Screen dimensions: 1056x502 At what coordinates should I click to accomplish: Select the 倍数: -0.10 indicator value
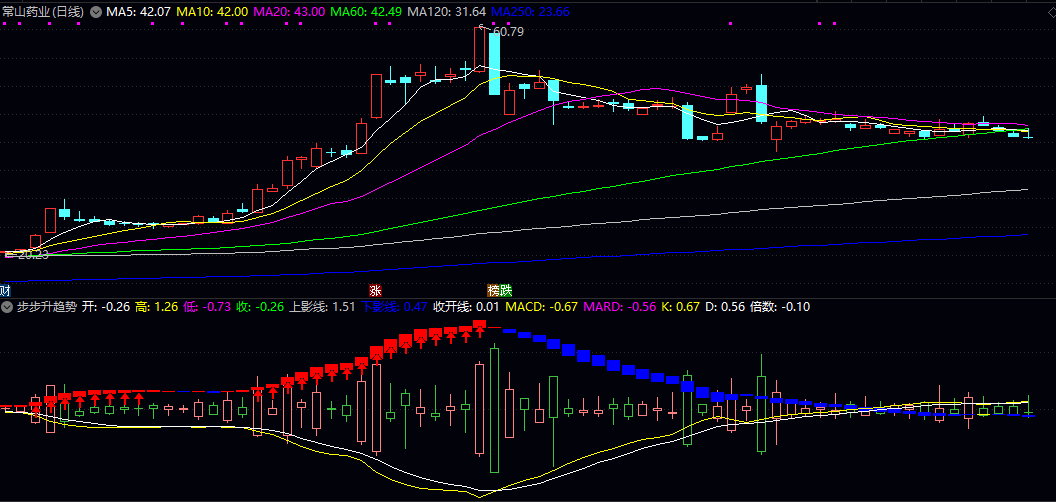coord(780,307)
